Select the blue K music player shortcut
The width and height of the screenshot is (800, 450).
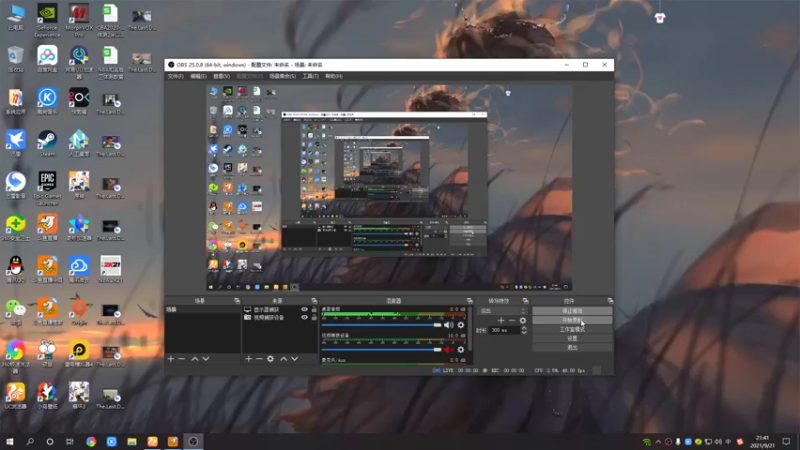(47, 101)
